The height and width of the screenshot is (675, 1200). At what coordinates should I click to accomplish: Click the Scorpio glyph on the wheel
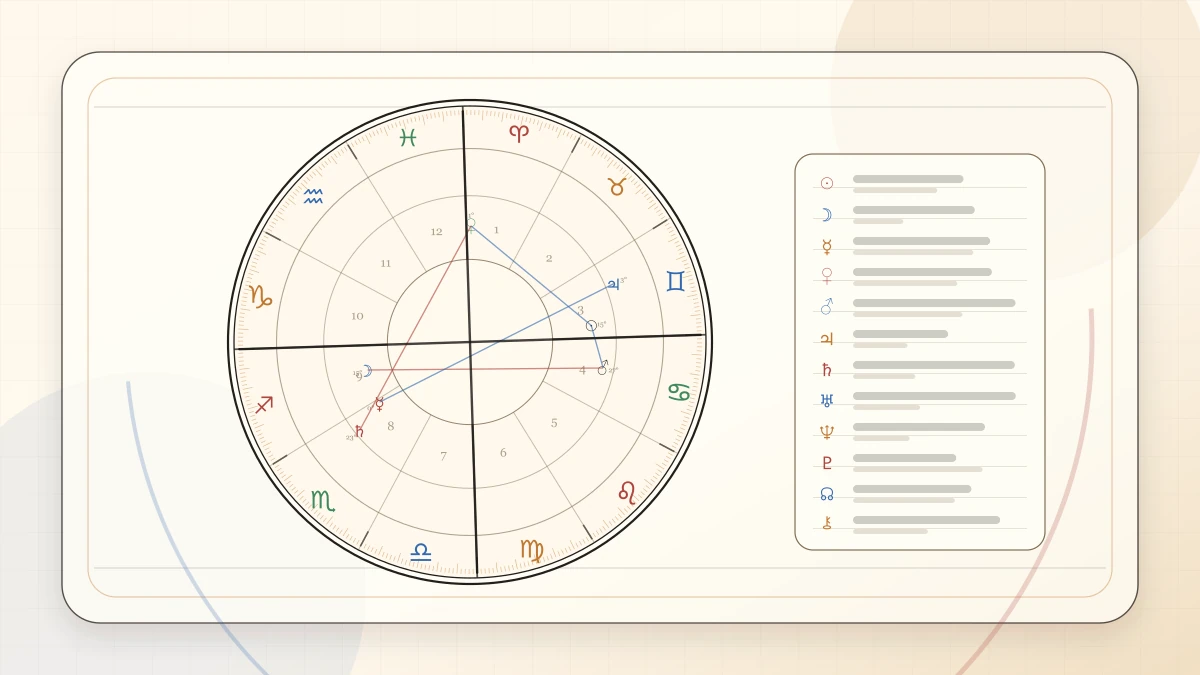(322, 499)
